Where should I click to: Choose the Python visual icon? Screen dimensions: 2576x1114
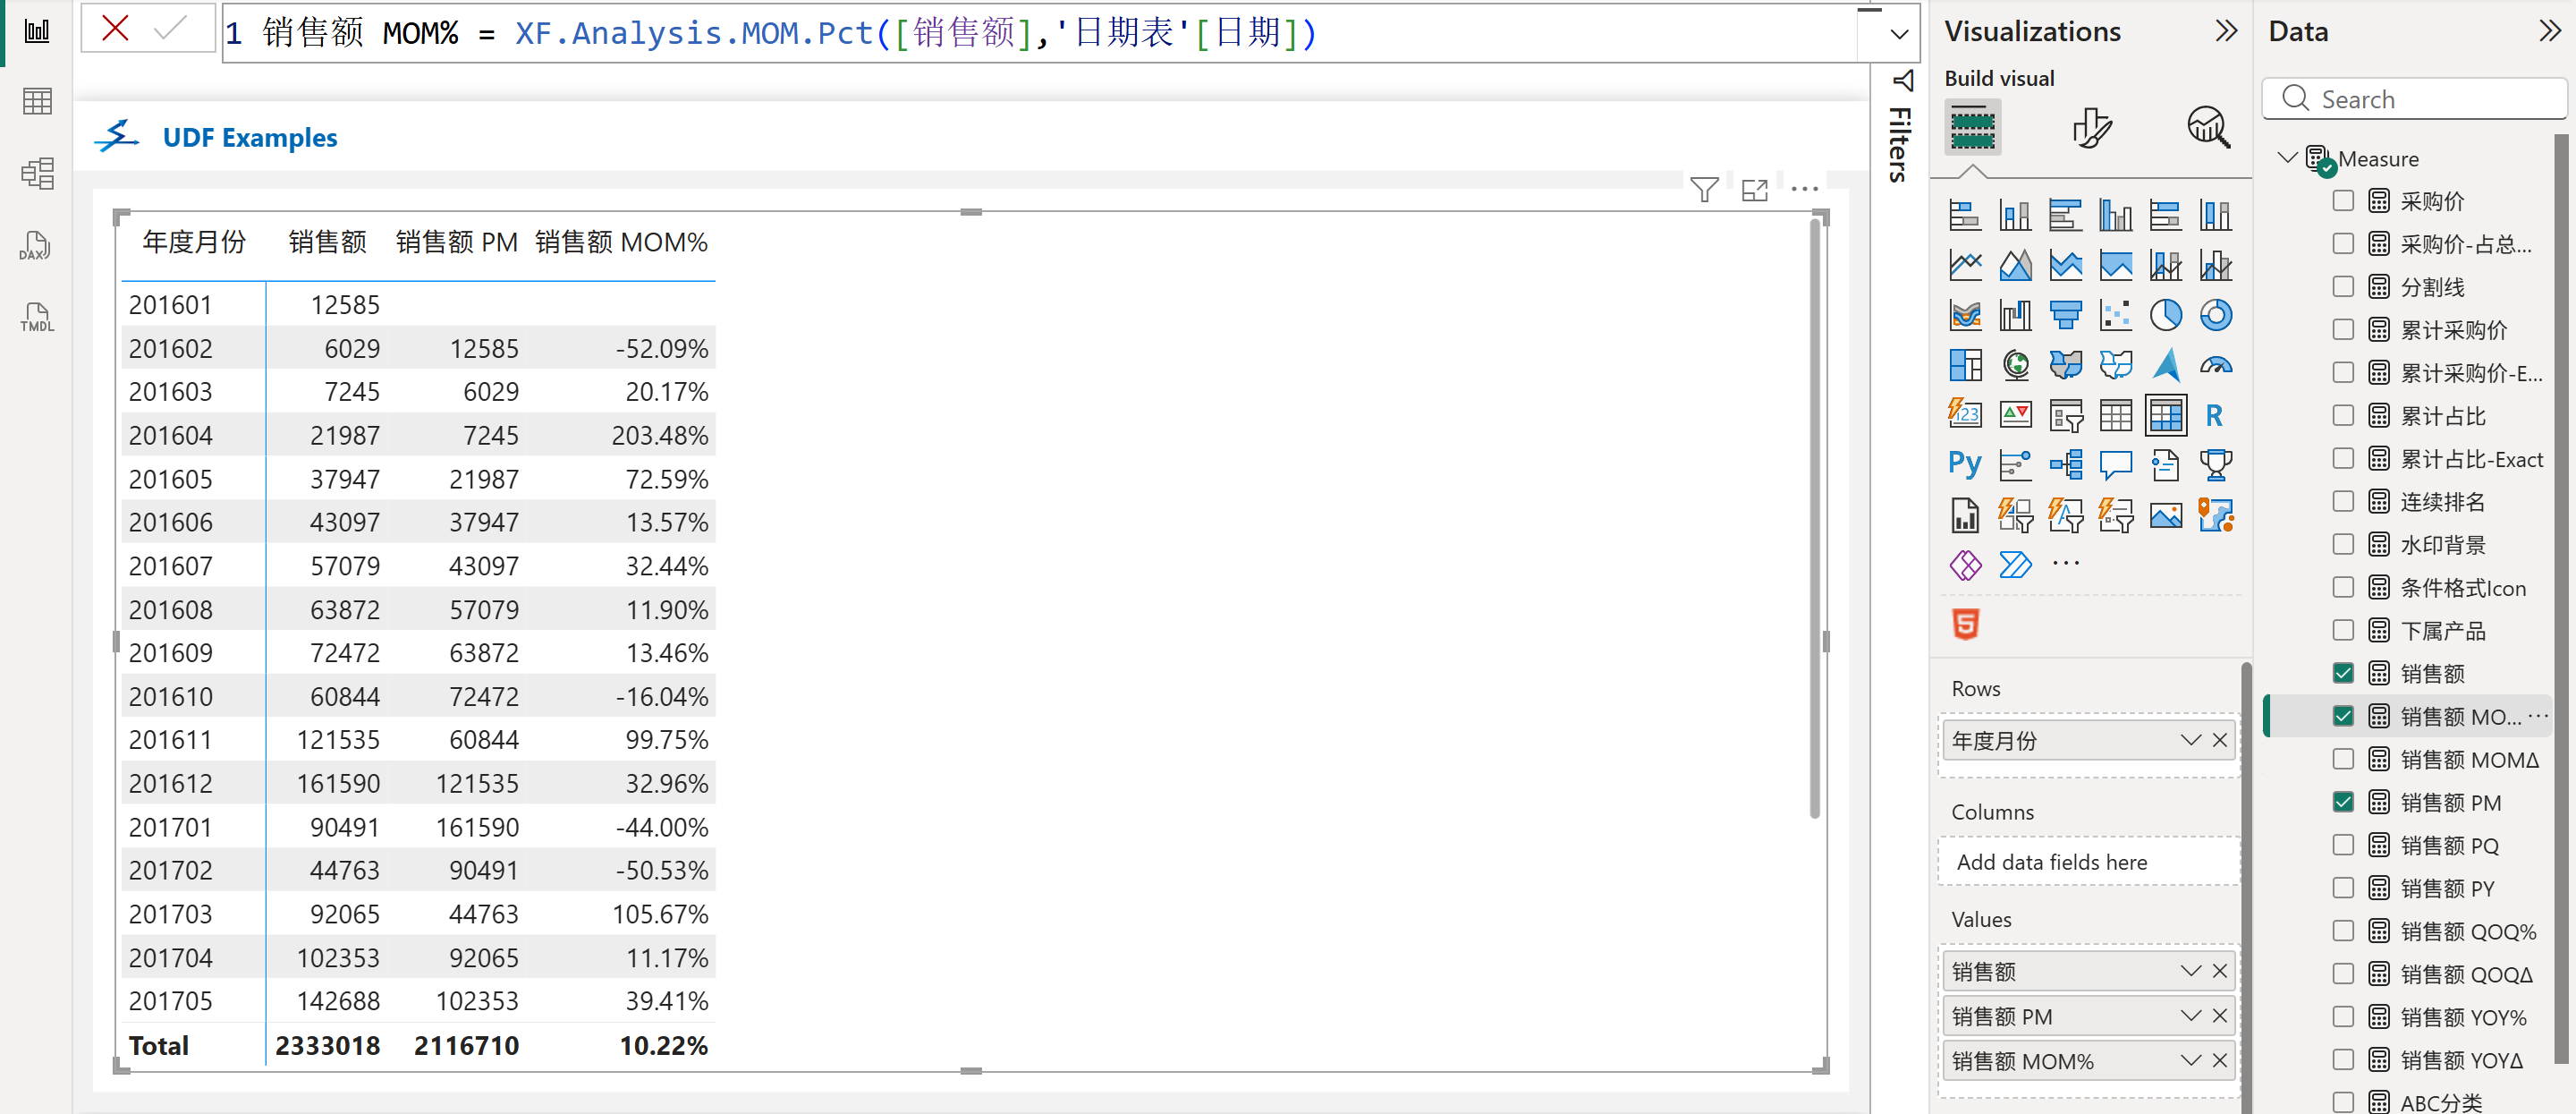coord(1964,465)
